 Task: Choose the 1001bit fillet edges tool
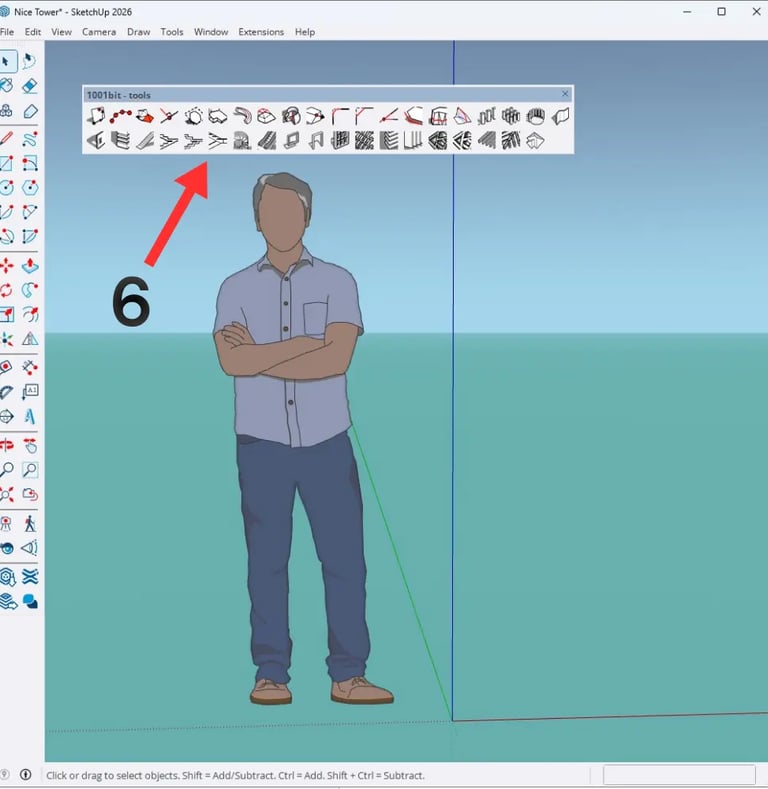[341, 116]
